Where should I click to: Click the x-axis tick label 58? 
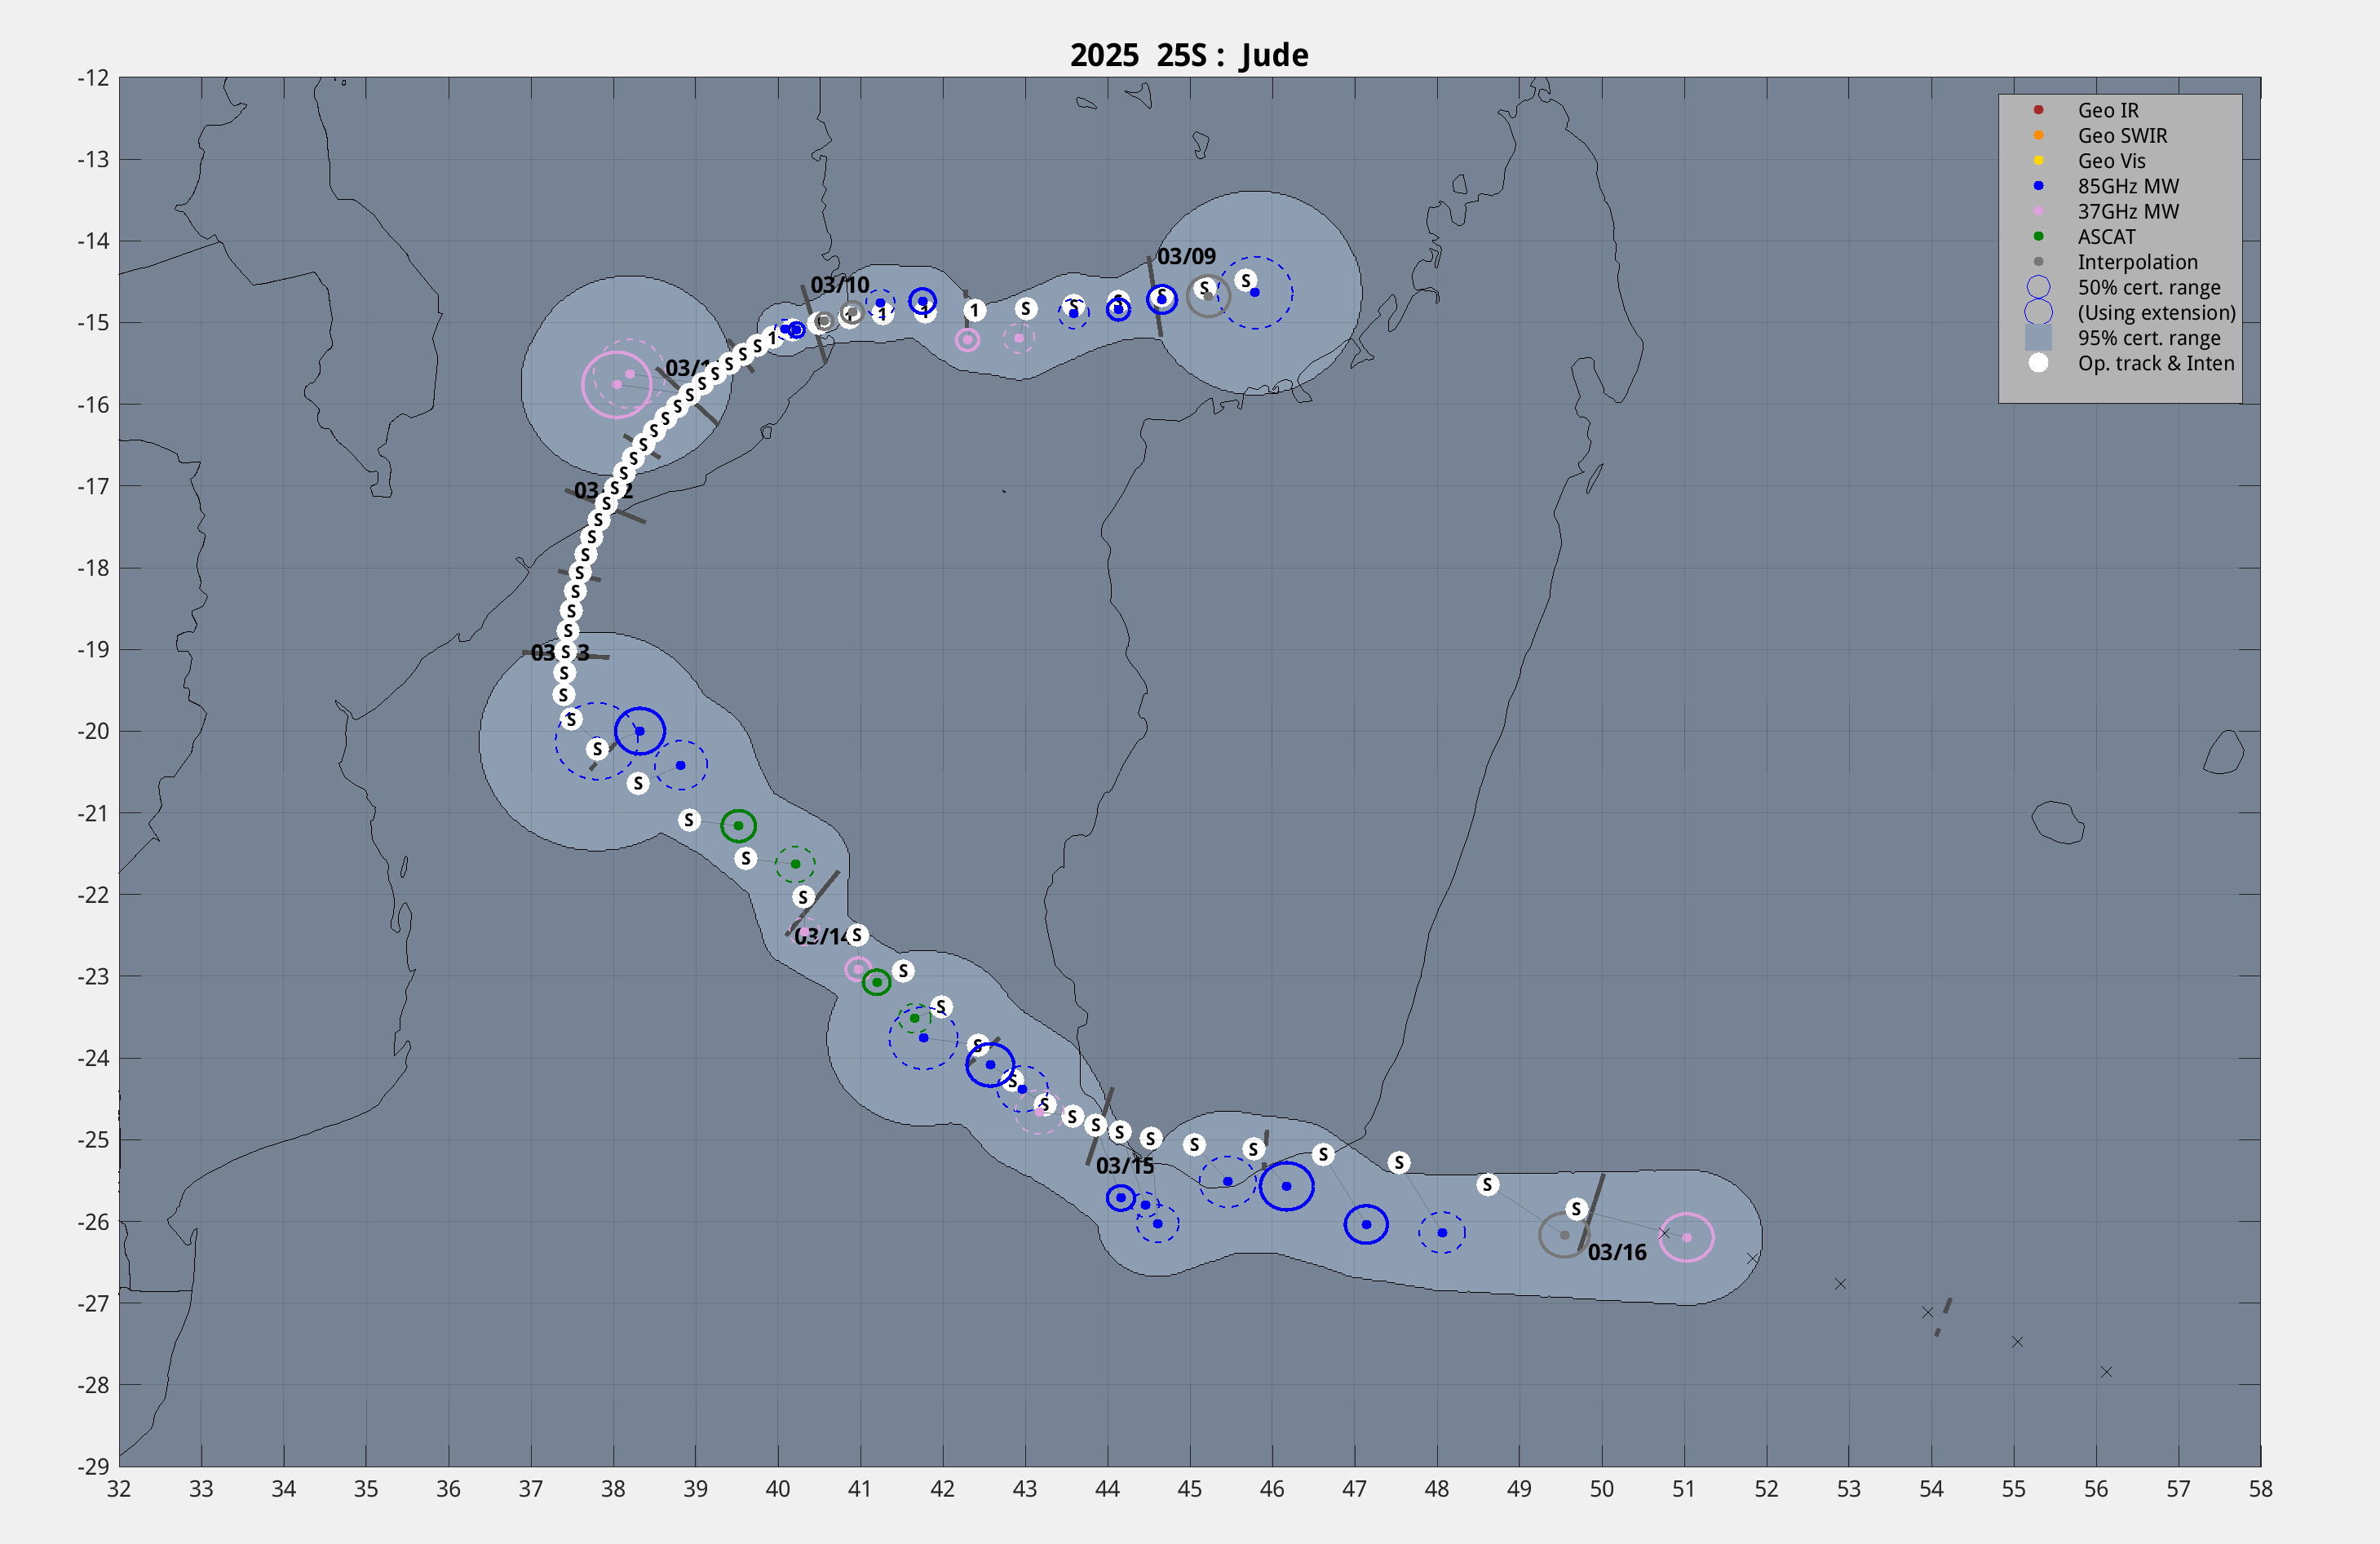tap(2260, 1489)
